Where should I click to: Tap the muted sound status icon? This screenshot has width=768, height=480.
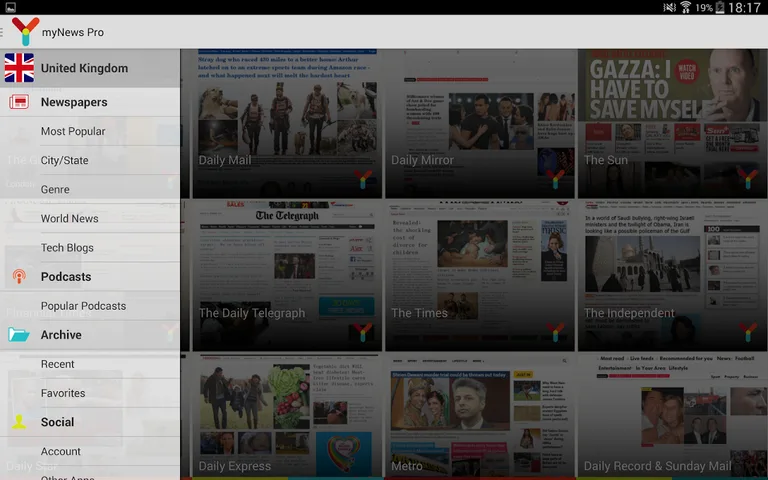(x=670, y=7)
